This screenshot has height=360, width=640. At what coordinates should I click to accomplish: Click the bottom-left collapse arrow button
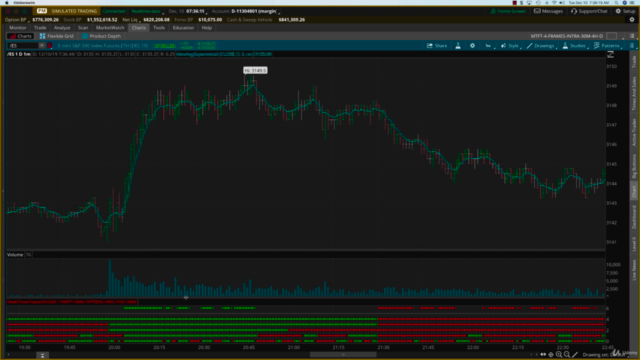tap(42, 356)
